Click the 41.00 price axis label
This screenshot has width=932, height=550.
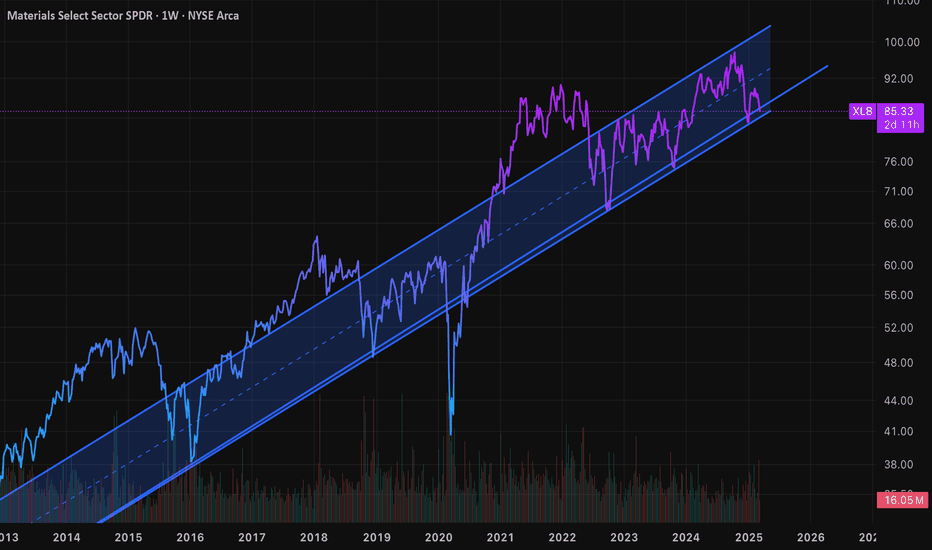pyautogui.click(x=899, y=432)
